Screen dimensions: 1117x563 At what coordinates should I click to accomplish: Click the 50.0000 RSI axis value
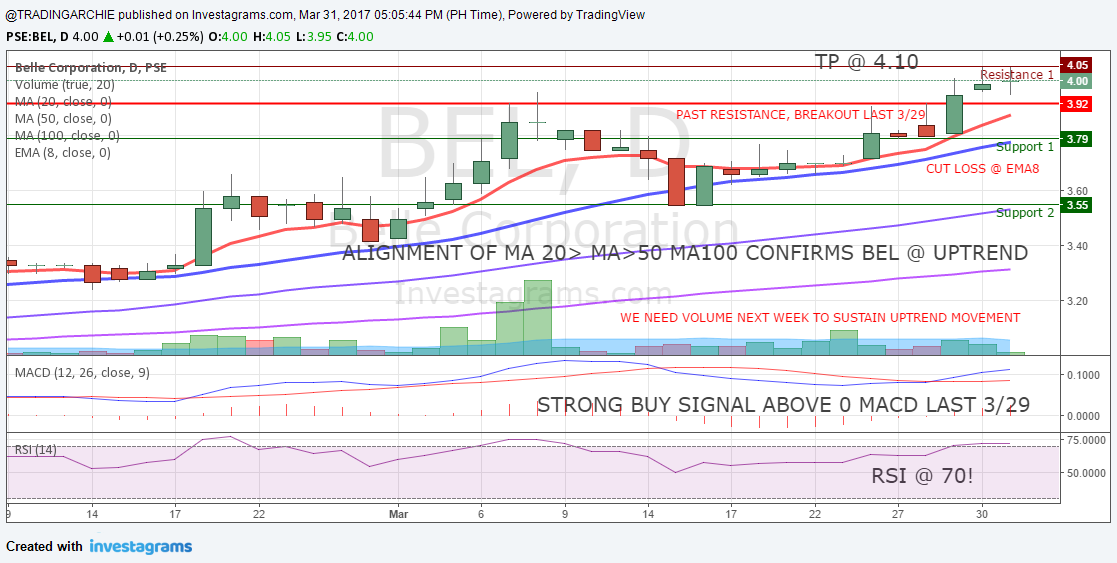[1084, 472]
